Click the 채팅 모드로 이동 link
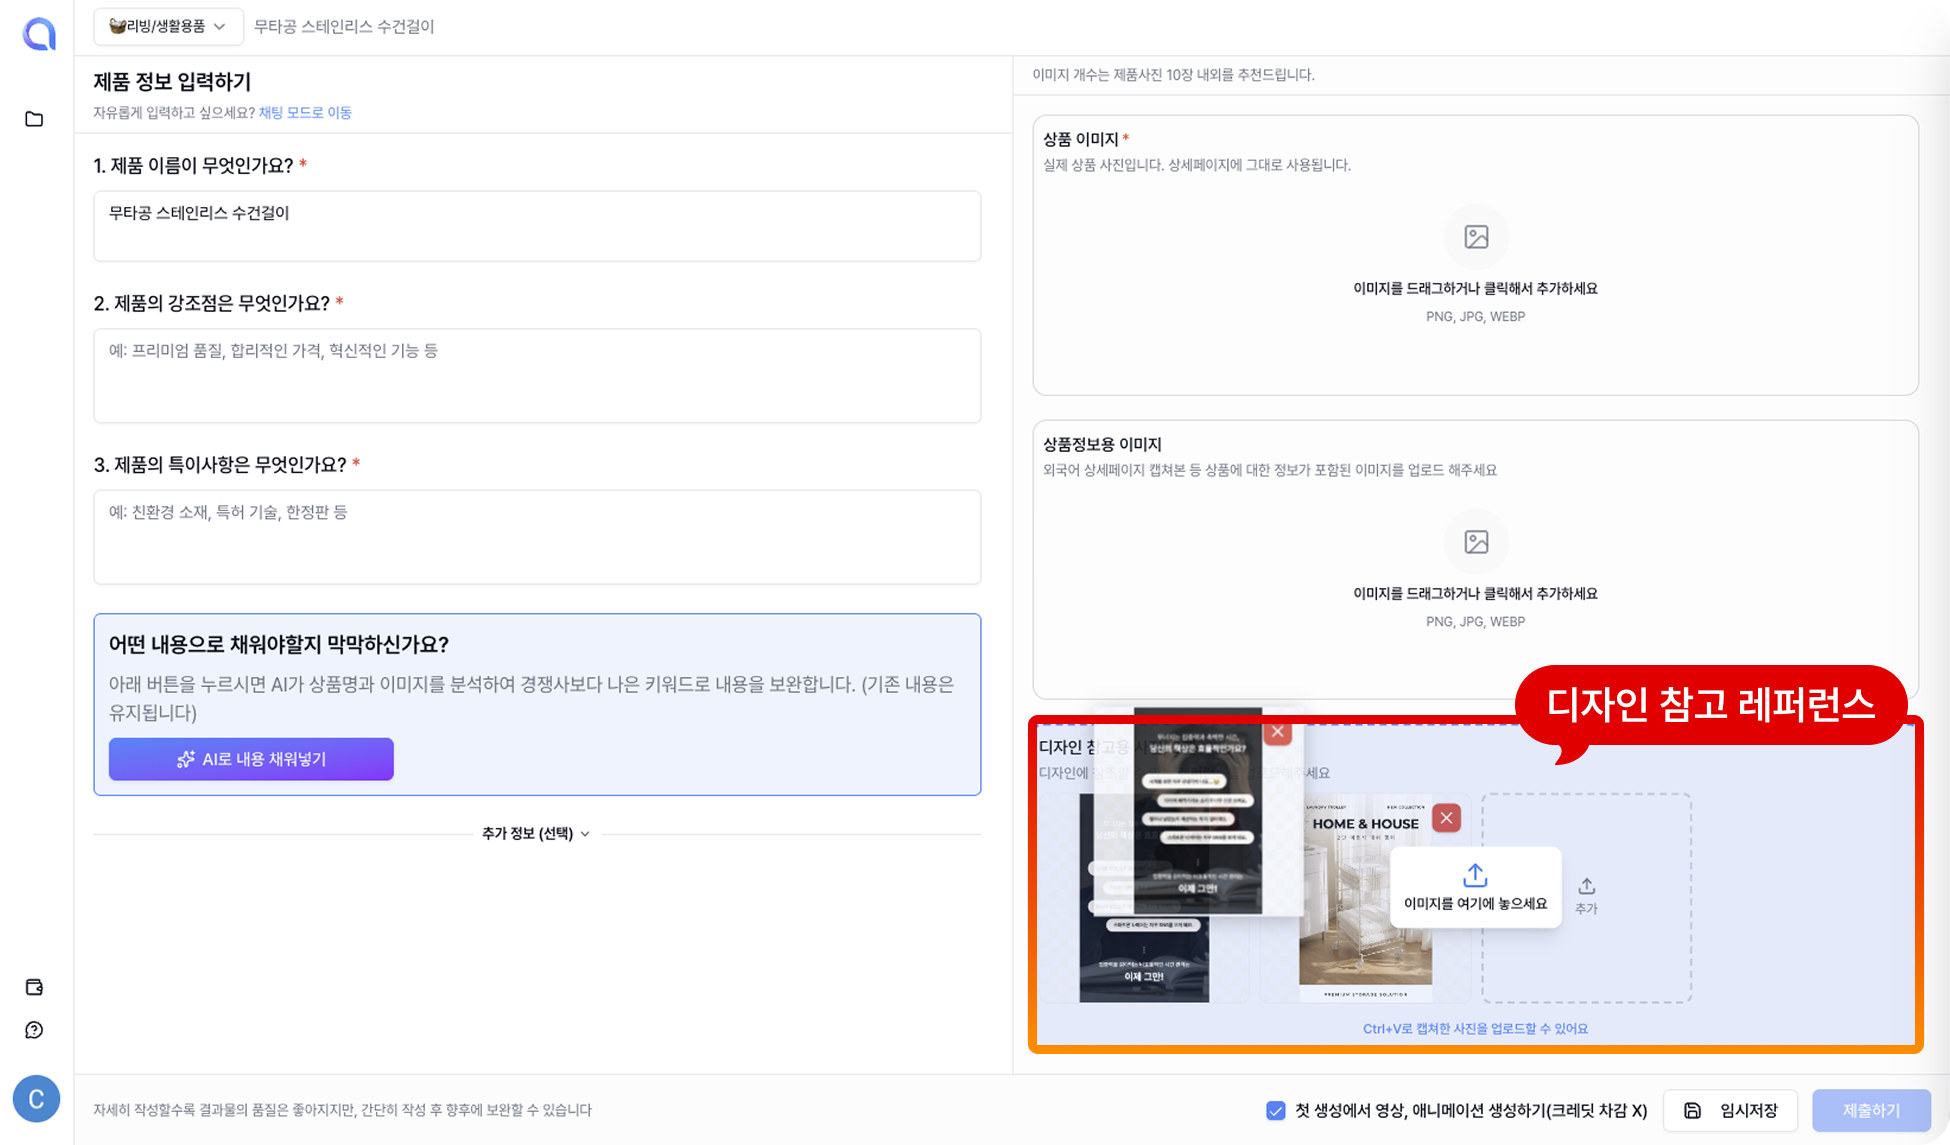This screenshot has width=1950, height=1145. pyautogui.click(x=305, y=112)
